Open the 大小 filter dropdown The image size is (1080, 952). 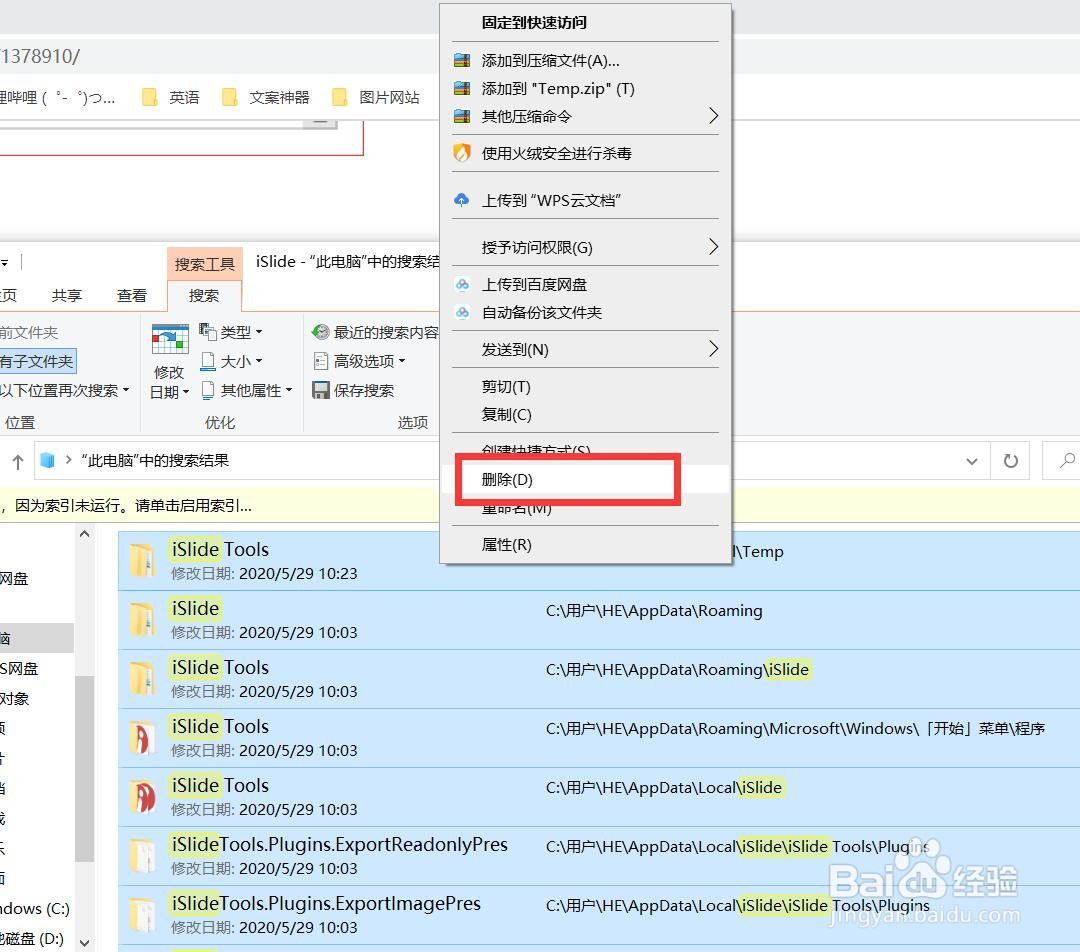(x=231, y=361)
